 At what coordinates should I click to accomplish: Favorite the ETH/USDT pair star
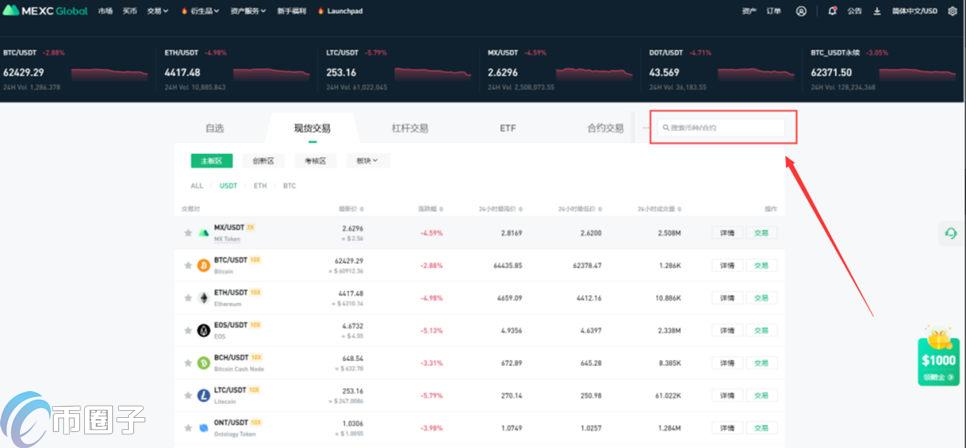point(188,298)
